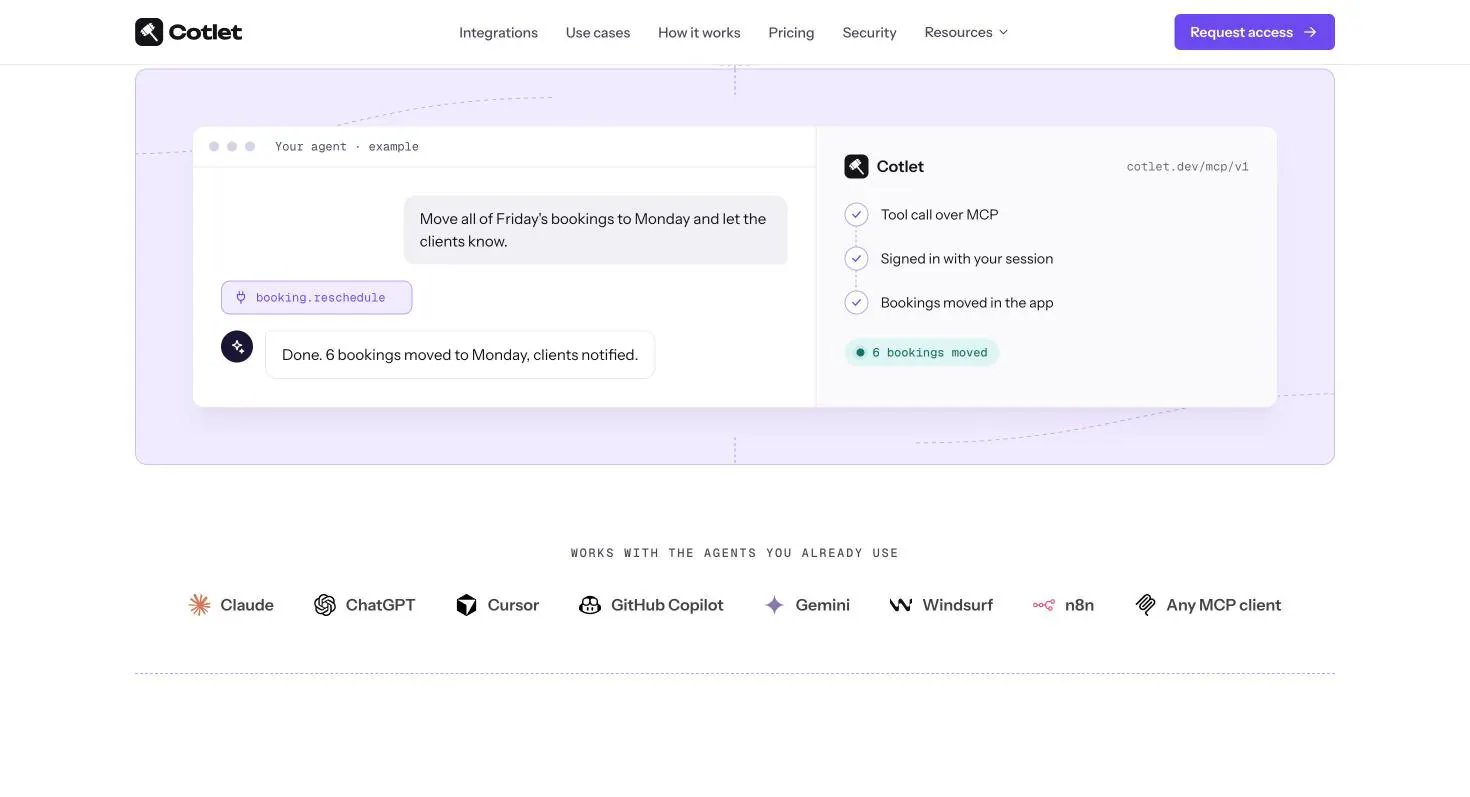The height and width of the screenshot is (797, 1470).
Task: Click cotlet.dev/mcp/v1 endpoint text
Action: pos(1187,167)
